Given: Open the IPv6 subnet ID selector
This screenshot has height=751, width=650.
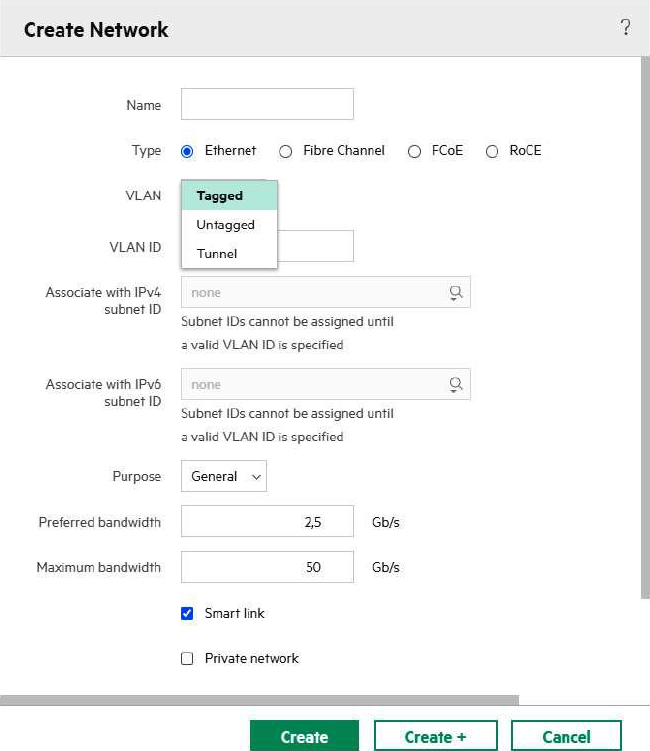Looking at the screenshot, I should 312,385.
